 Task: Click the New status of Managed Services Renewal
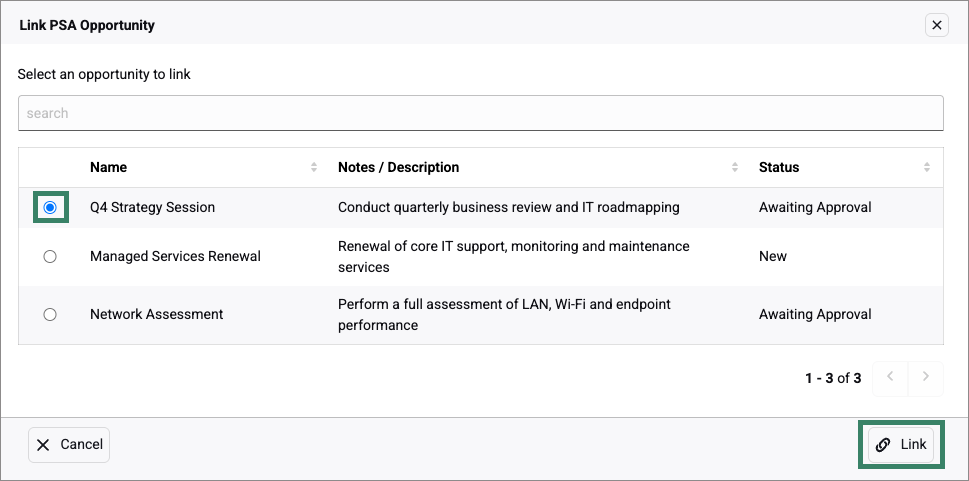point(773,256)
